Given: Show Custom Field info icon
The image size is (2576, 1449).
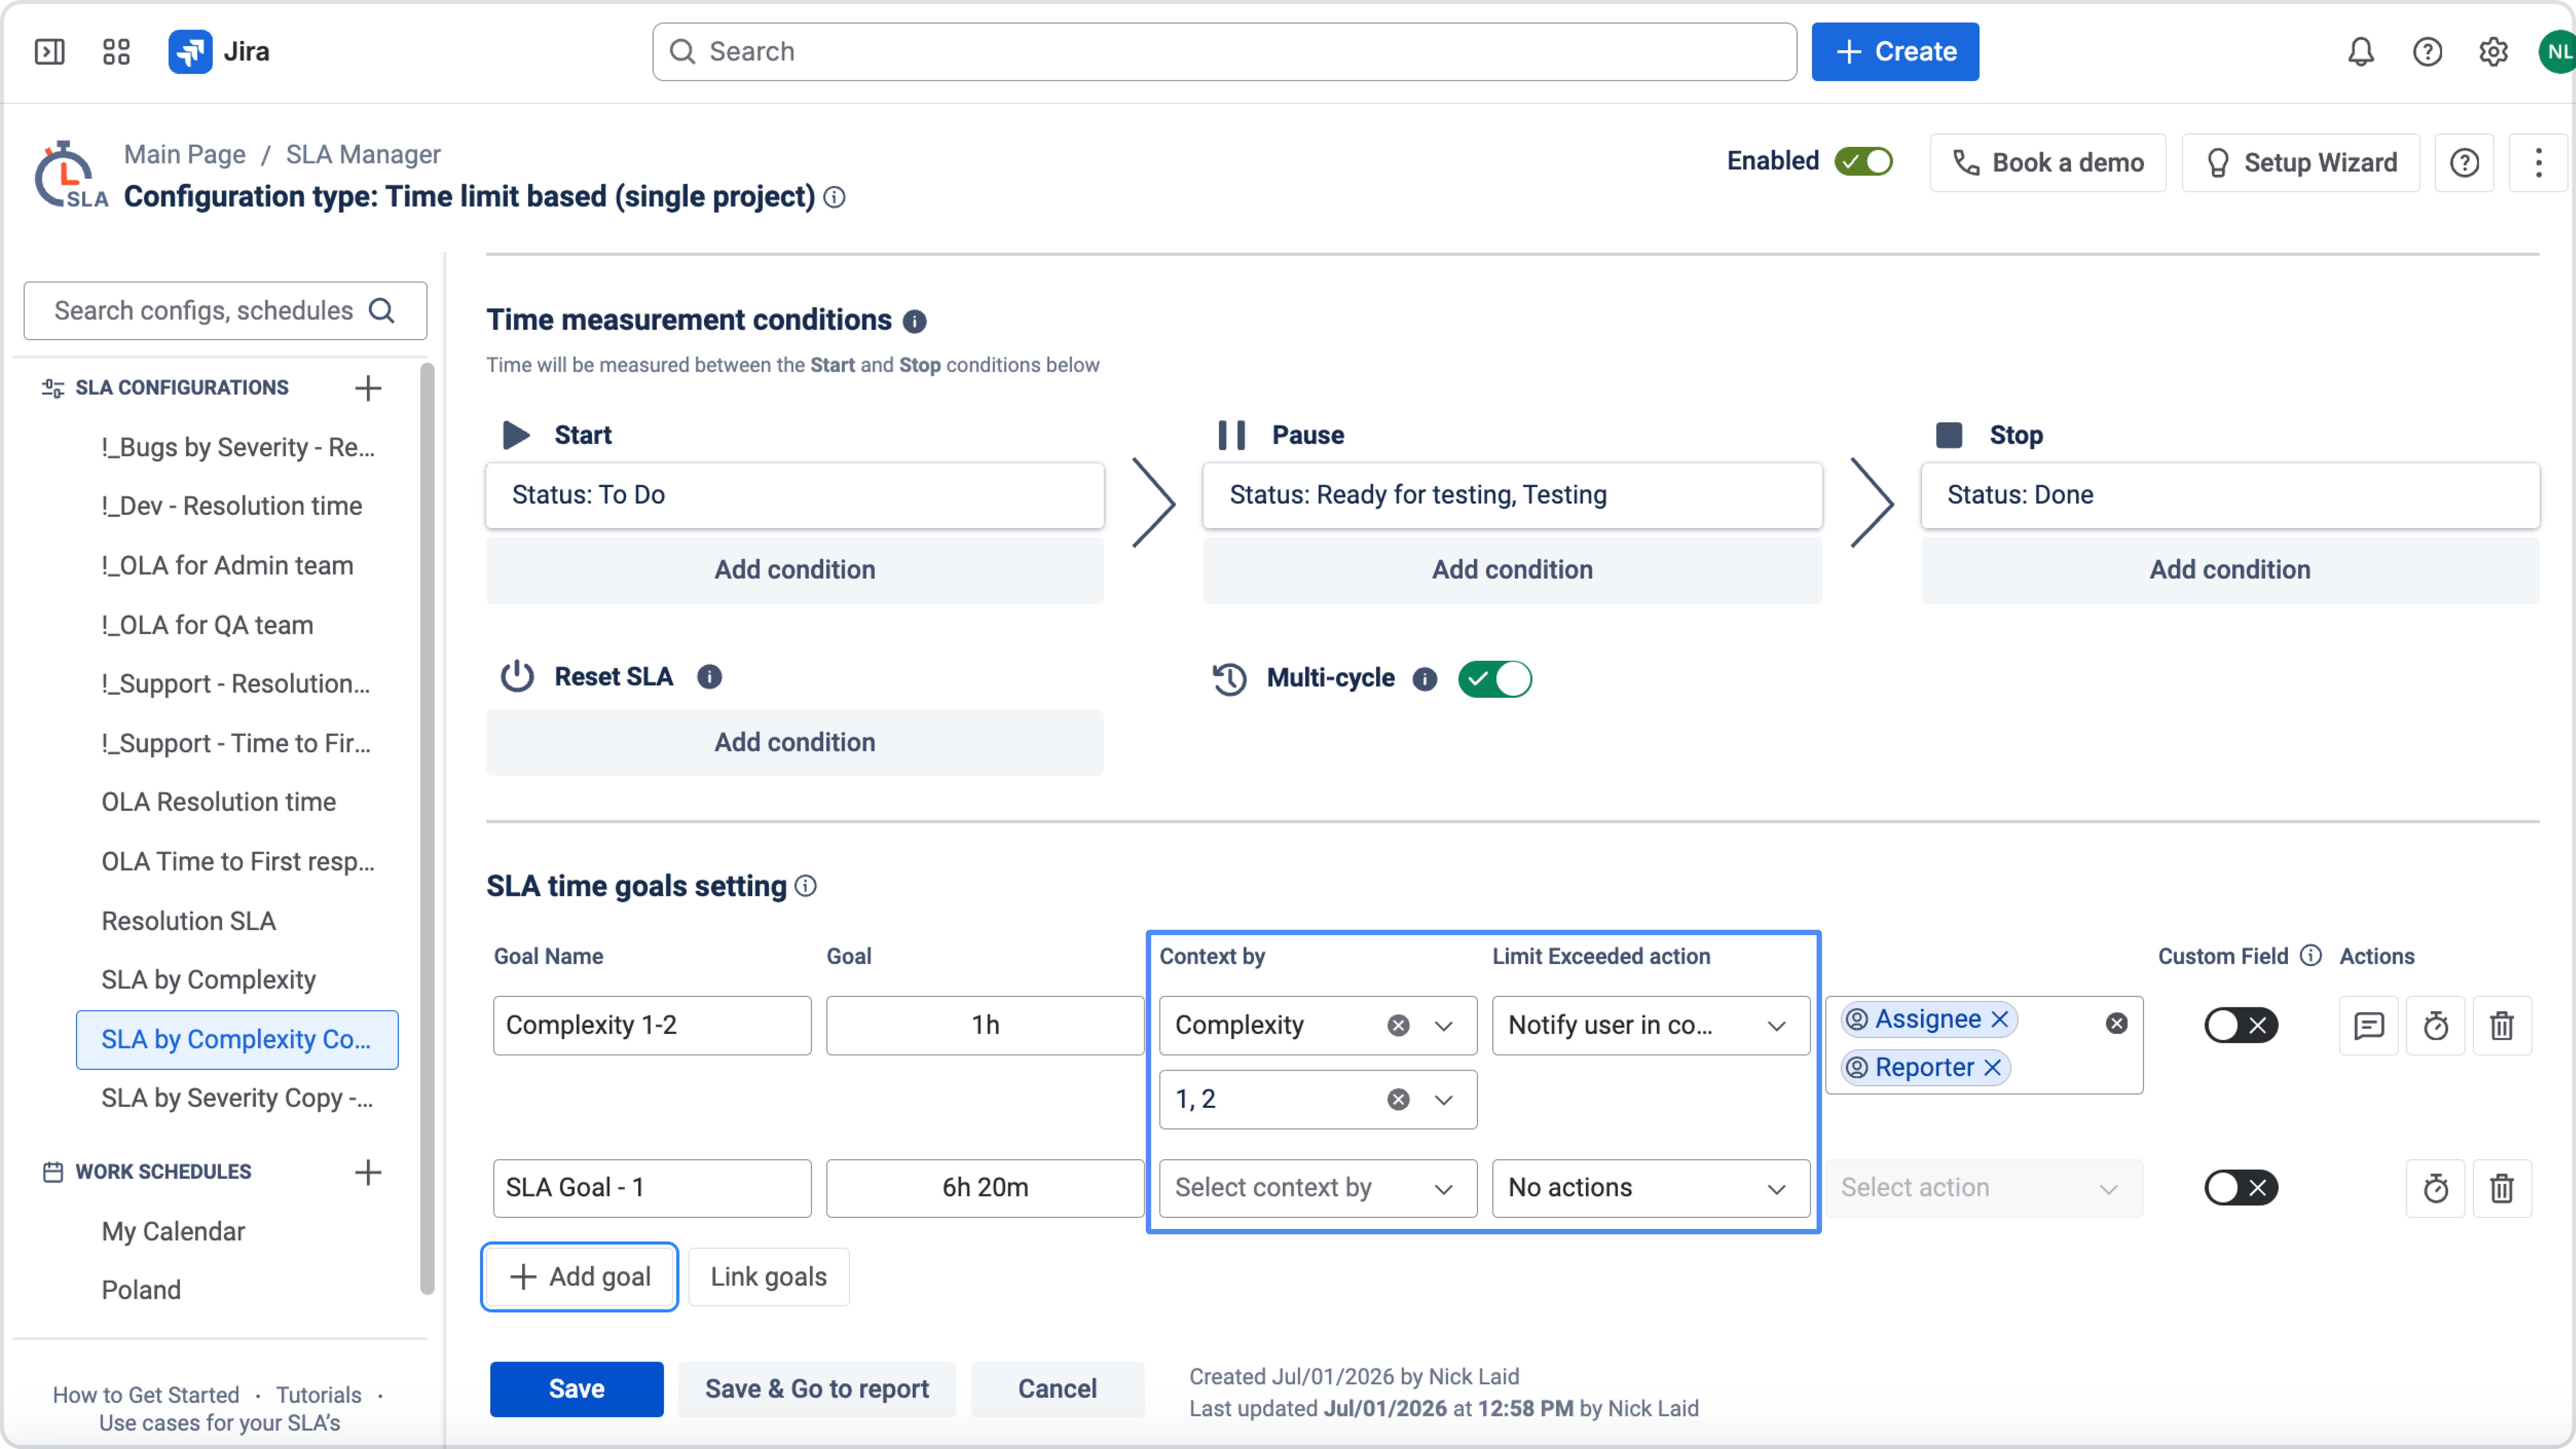Looking at the screenshot, I should click(x=2310, y=955).
